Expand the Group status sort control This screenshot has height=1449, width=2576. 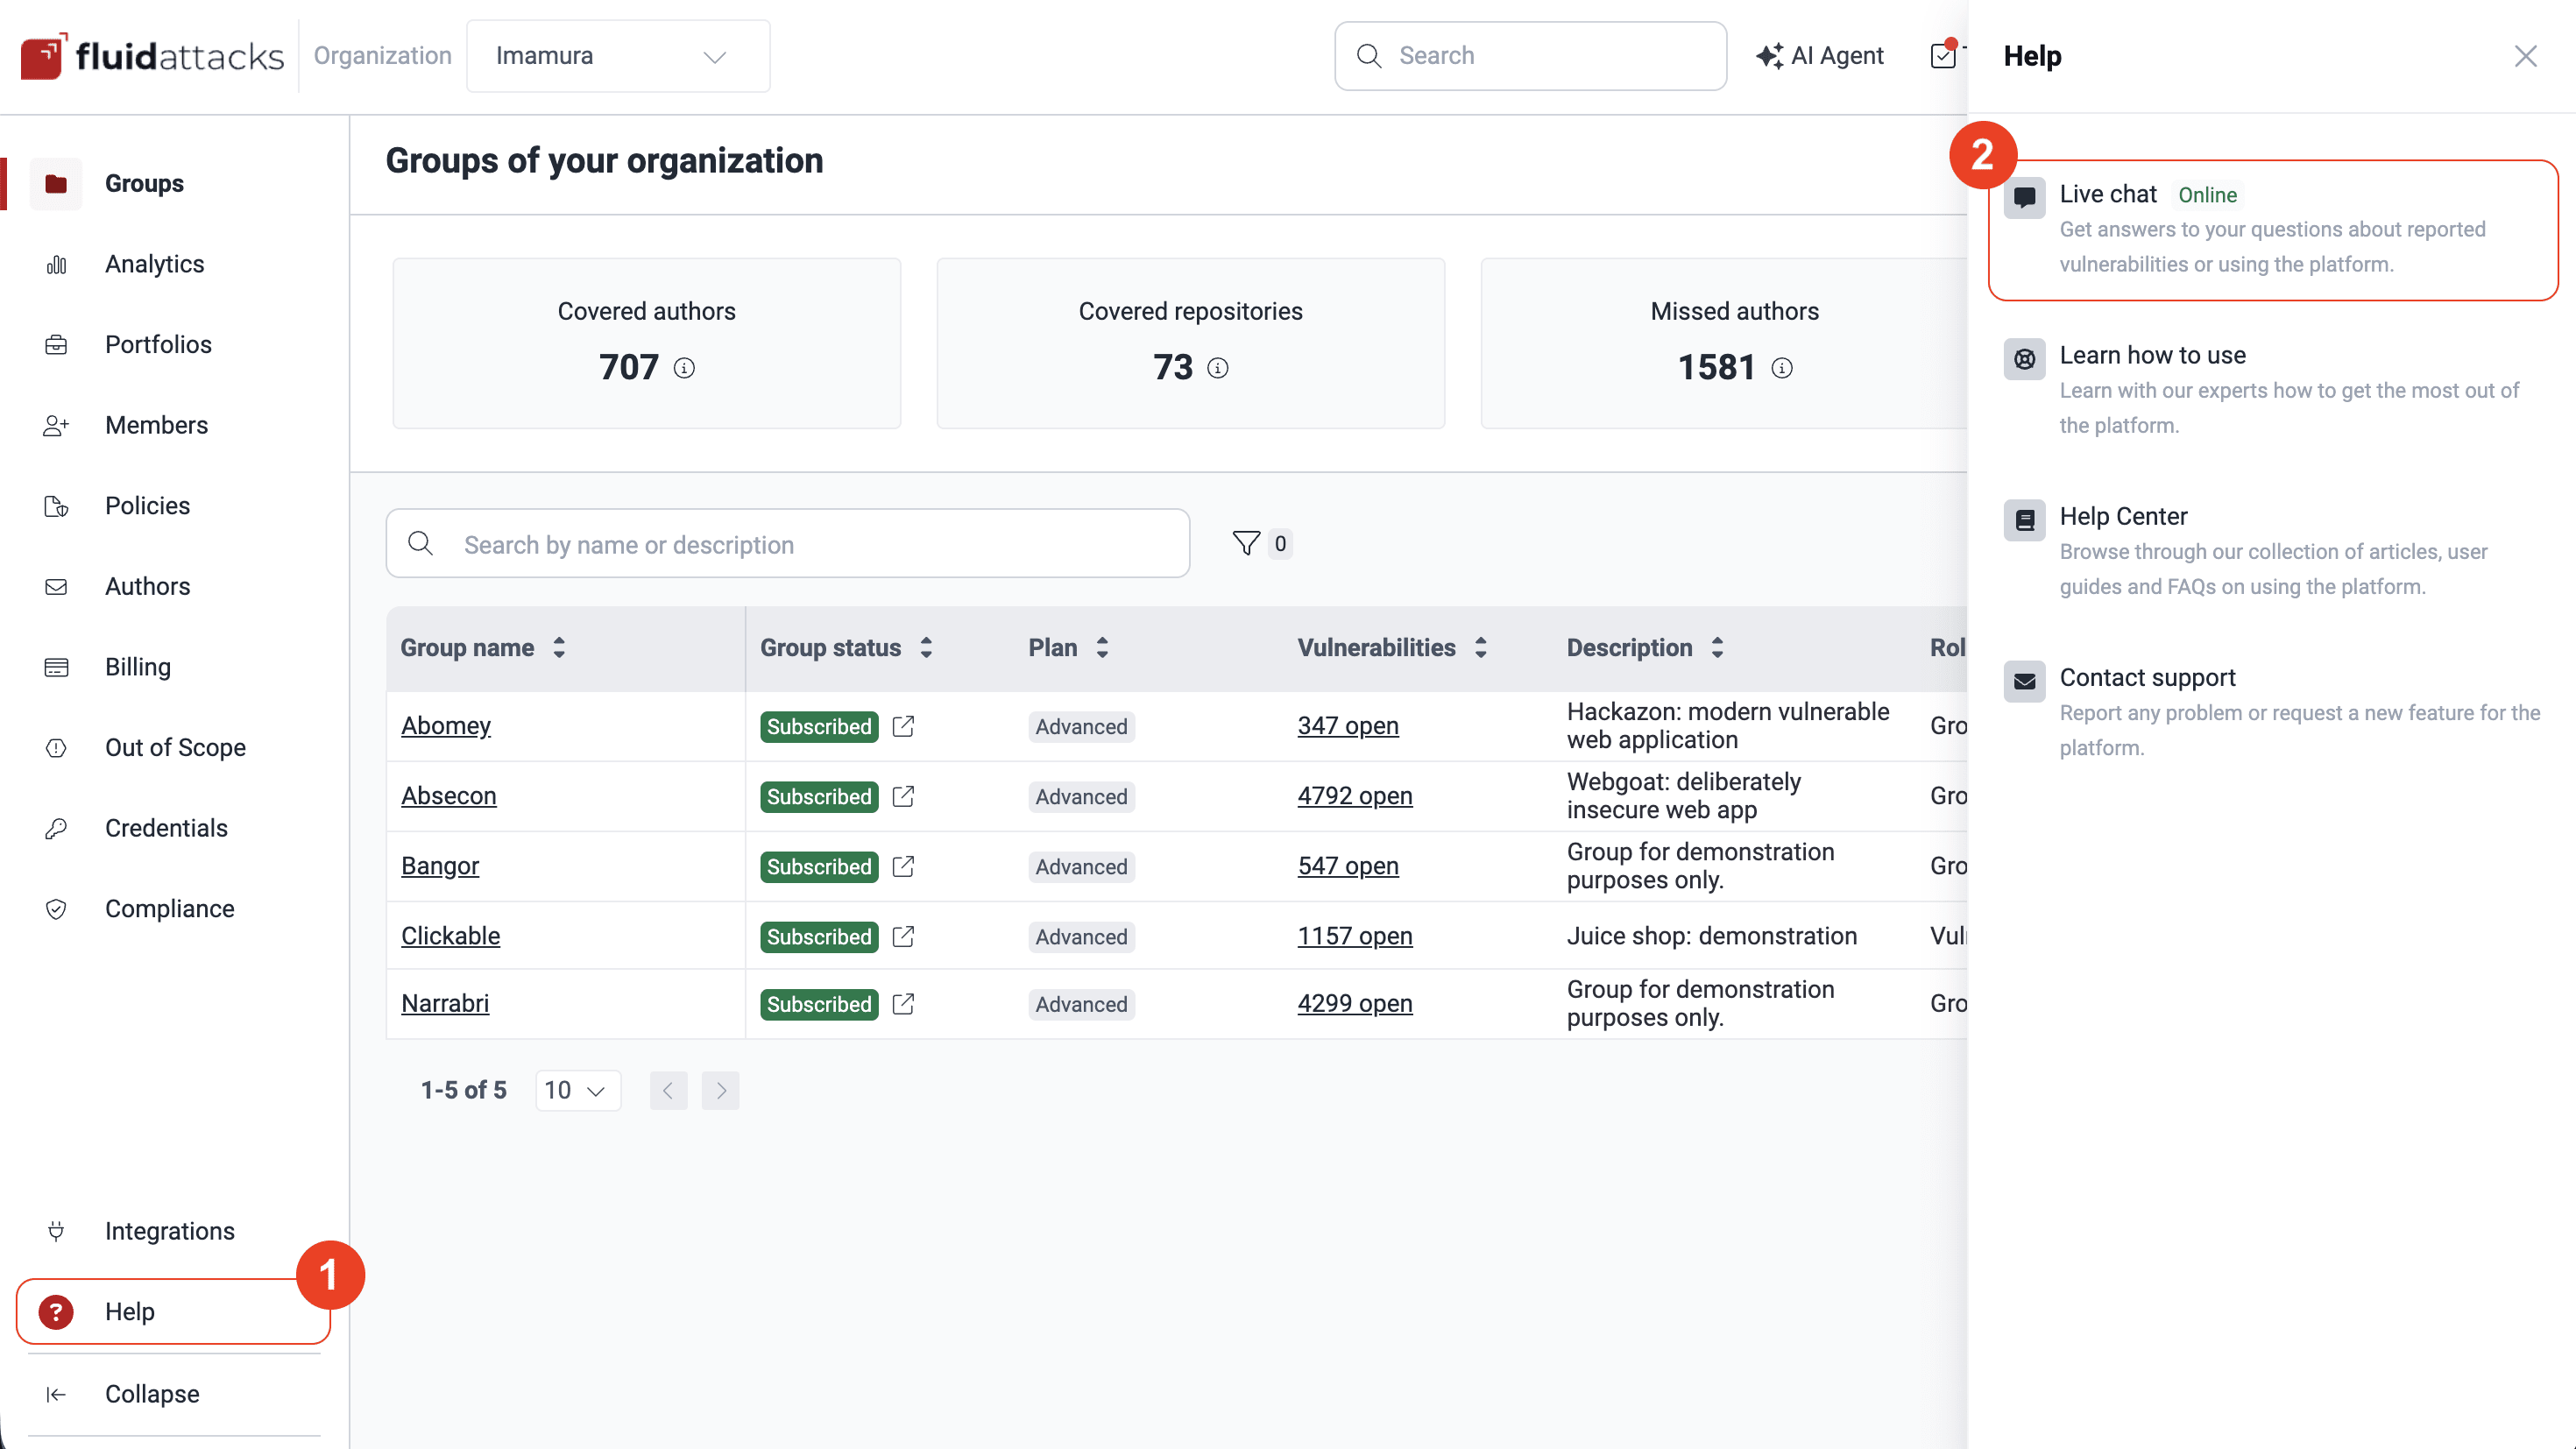[x=925, y=647]
